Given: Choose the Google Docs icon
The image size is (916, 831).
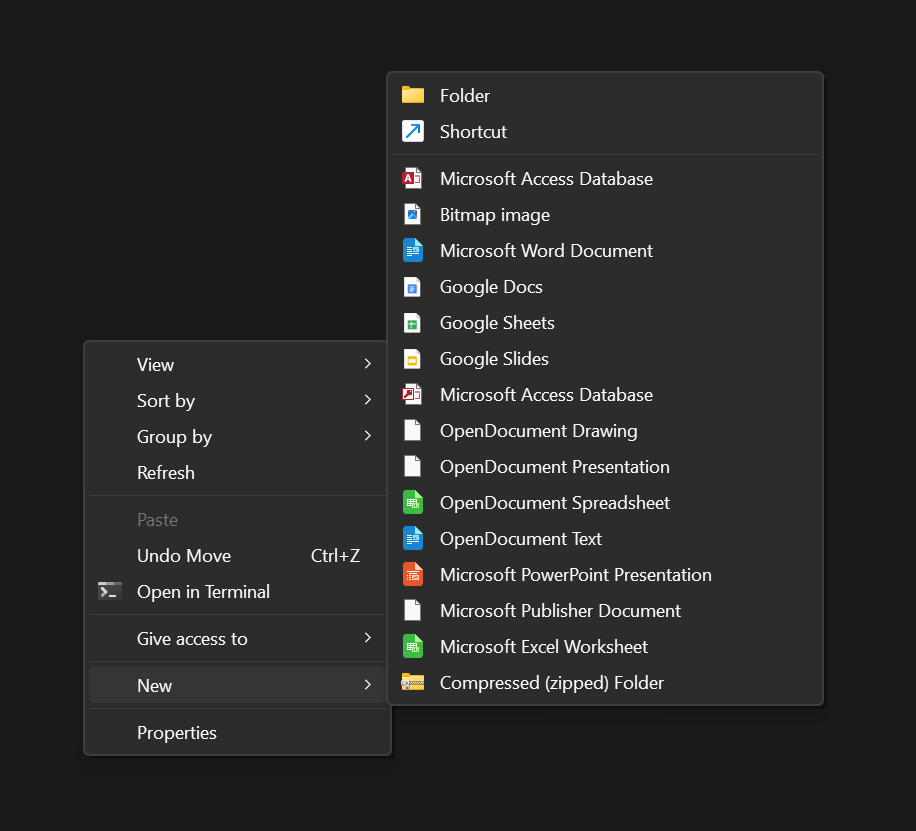Looking at the screenshot, I should [x=413, y=287].
